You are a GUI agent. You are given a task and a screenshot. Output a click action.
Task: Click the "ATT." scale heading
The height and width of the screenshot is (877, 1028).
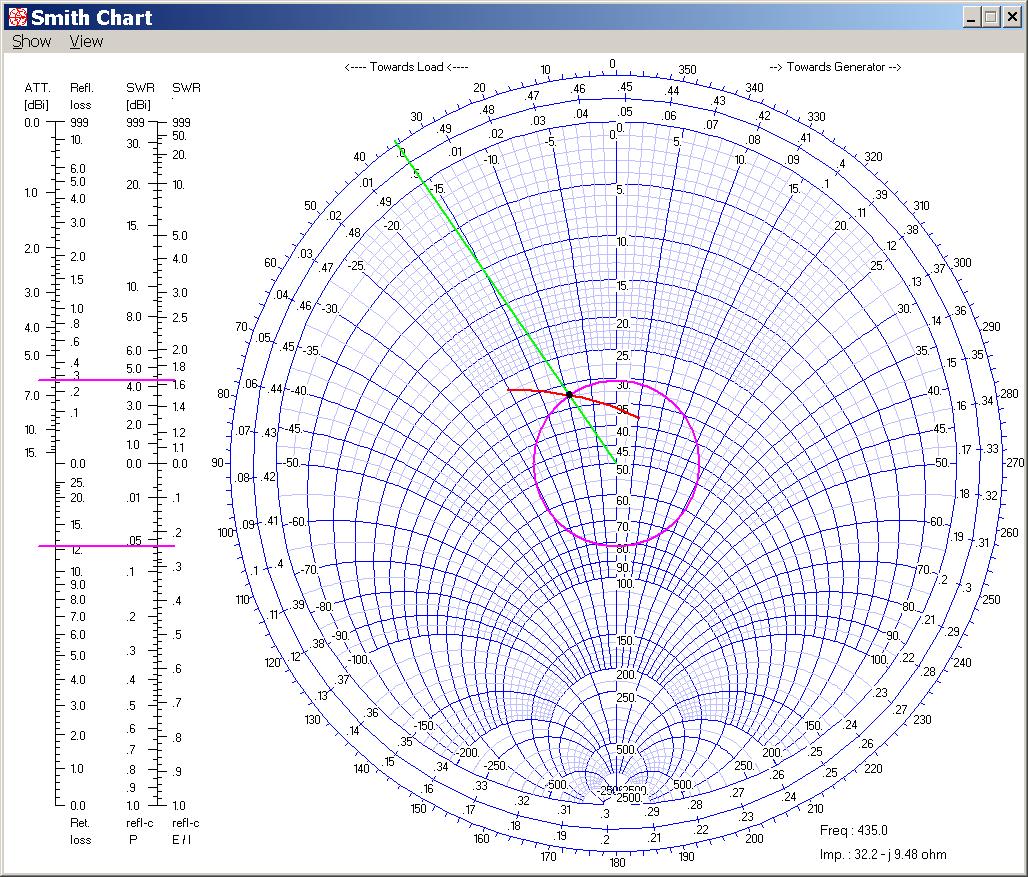[x=37, y=88]
